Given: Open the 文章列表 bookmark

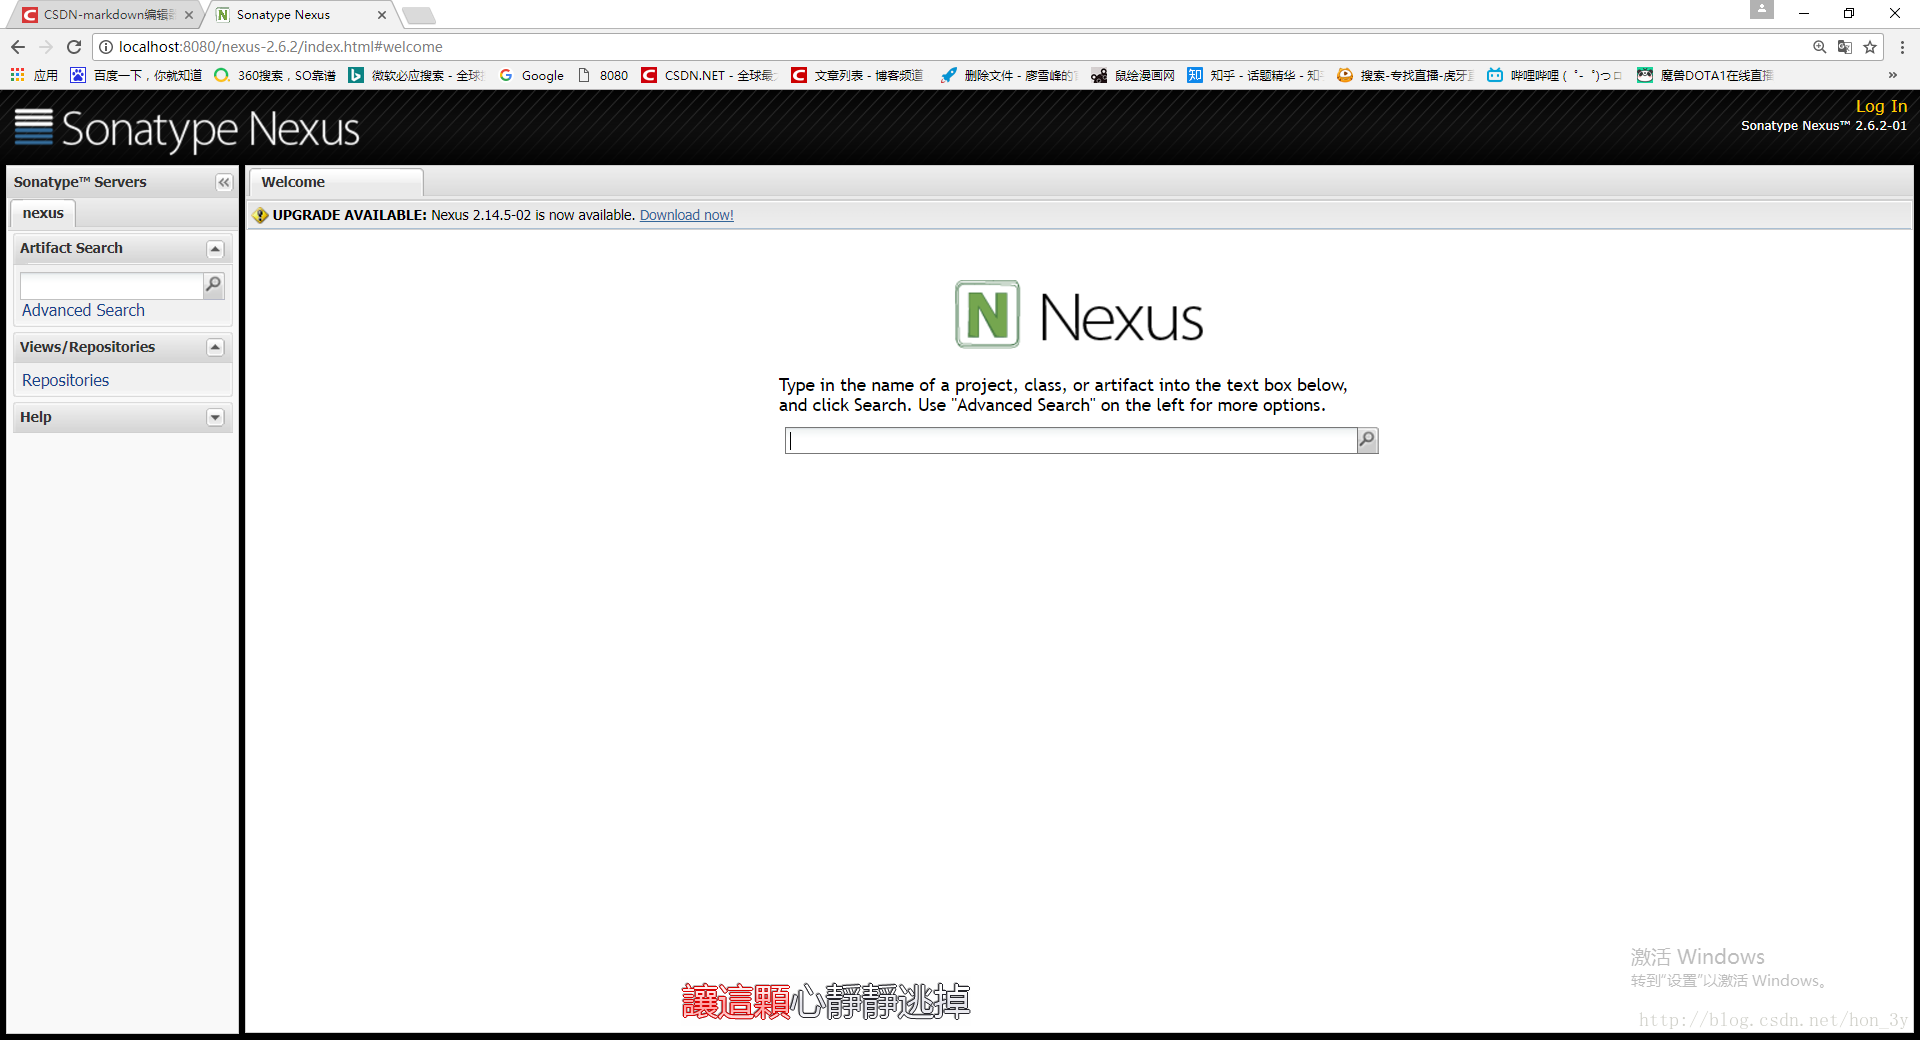Looking at the screenshot, I should tap(857, 75).
